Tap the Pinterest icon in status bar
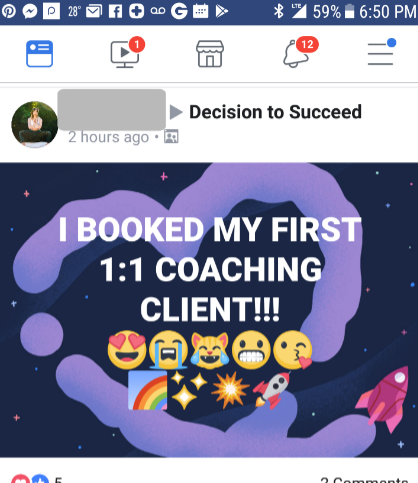The width and height of the screenshot is (418, 483). pyautogui.click(x=9, y=11)
